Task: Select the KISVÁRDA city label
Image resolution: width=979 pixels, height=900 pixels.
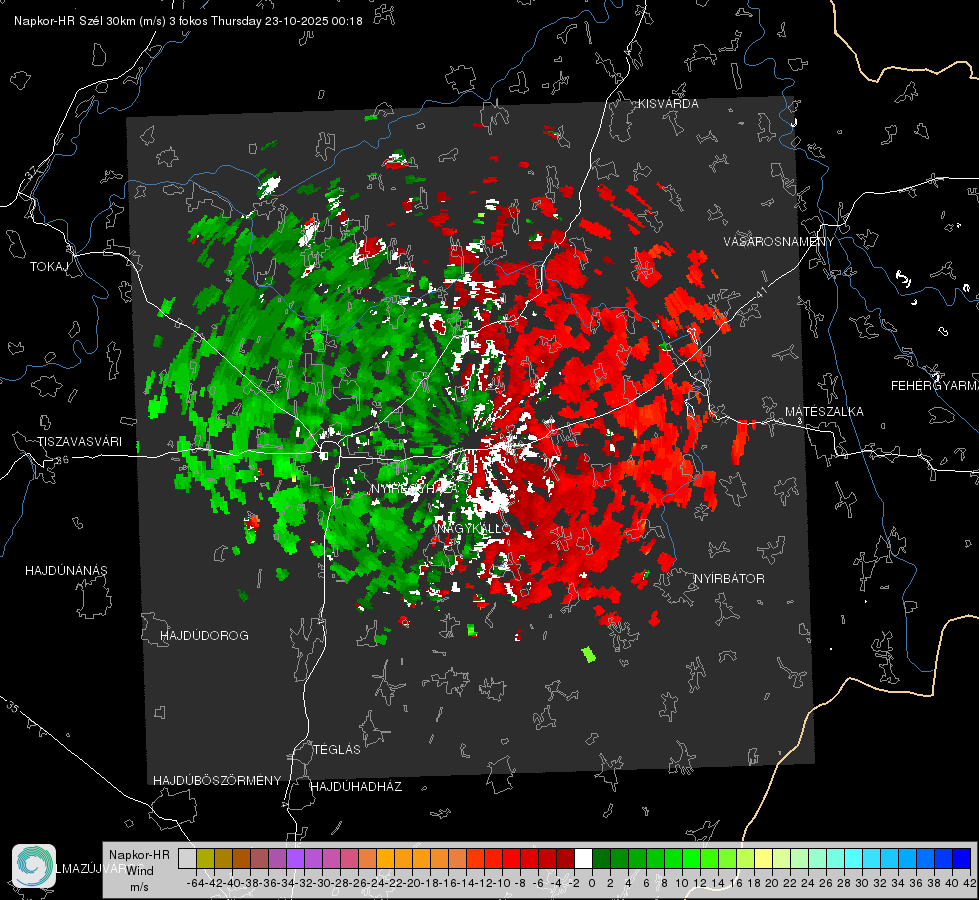Action: click(667, 104)
